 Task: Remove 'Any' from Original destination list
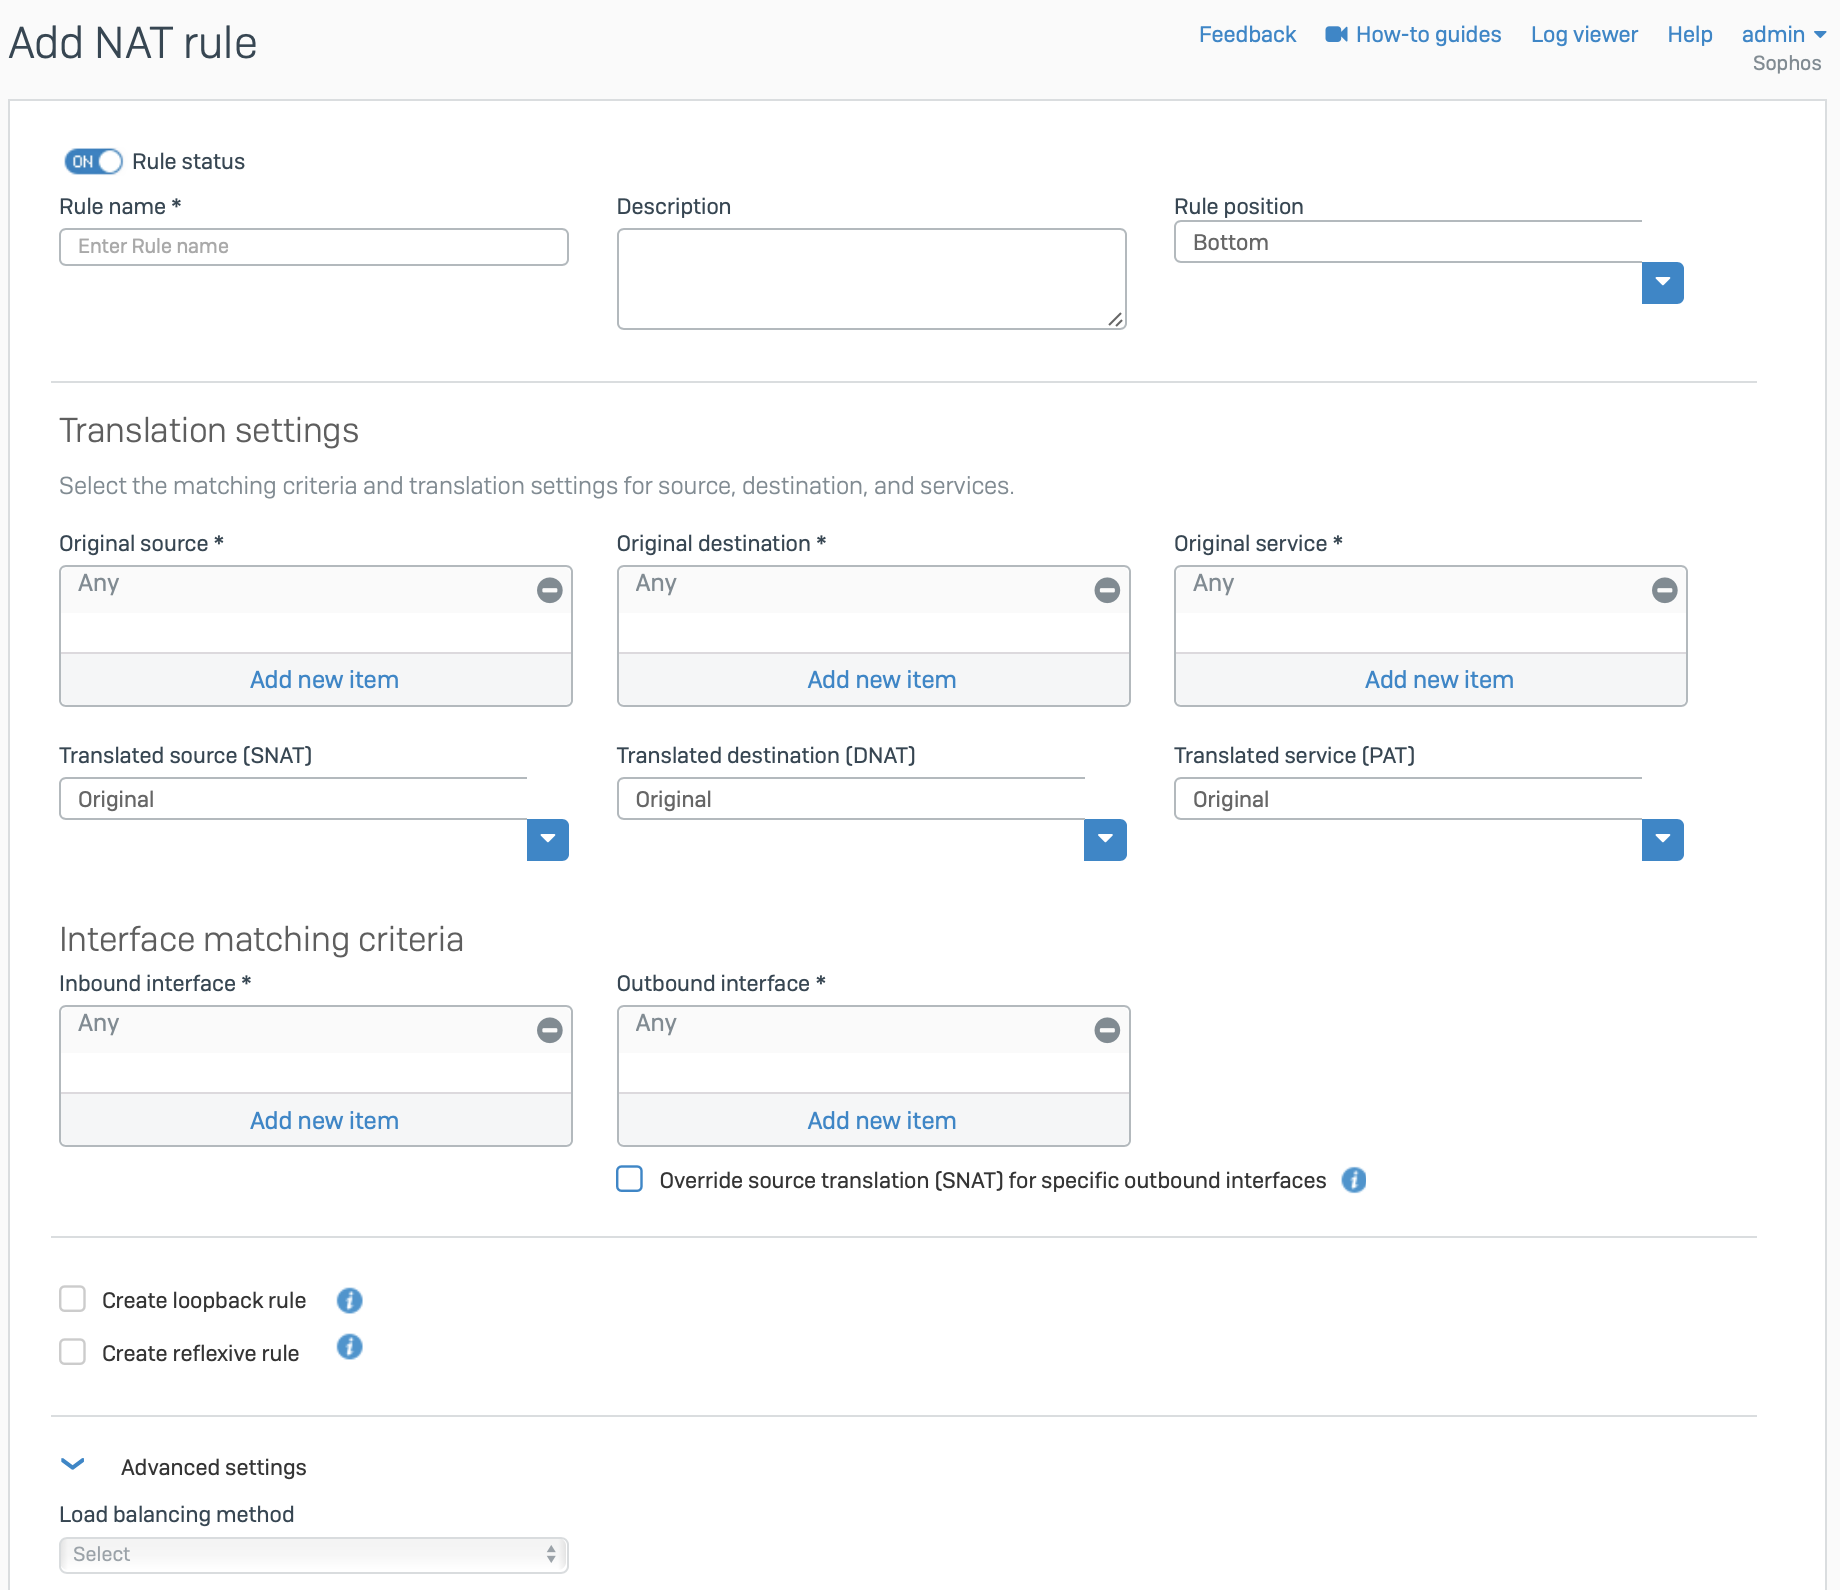(1106, 590)
